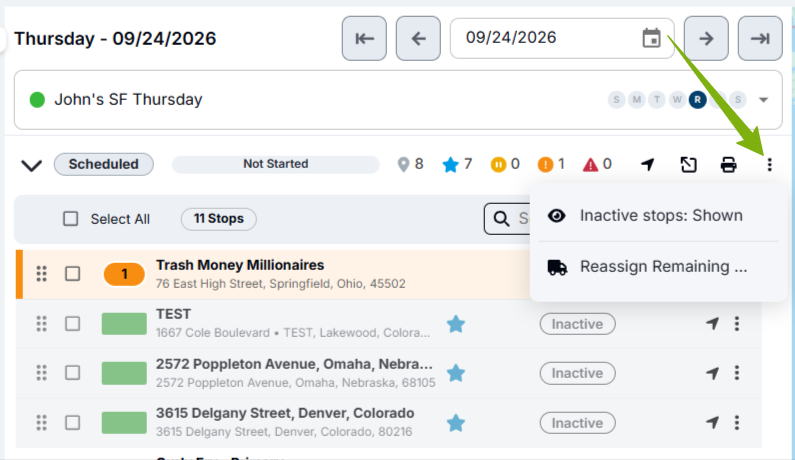The image size is (795, 460).
Task: Collapse the Scheduled route chevron
Action: 31,165
